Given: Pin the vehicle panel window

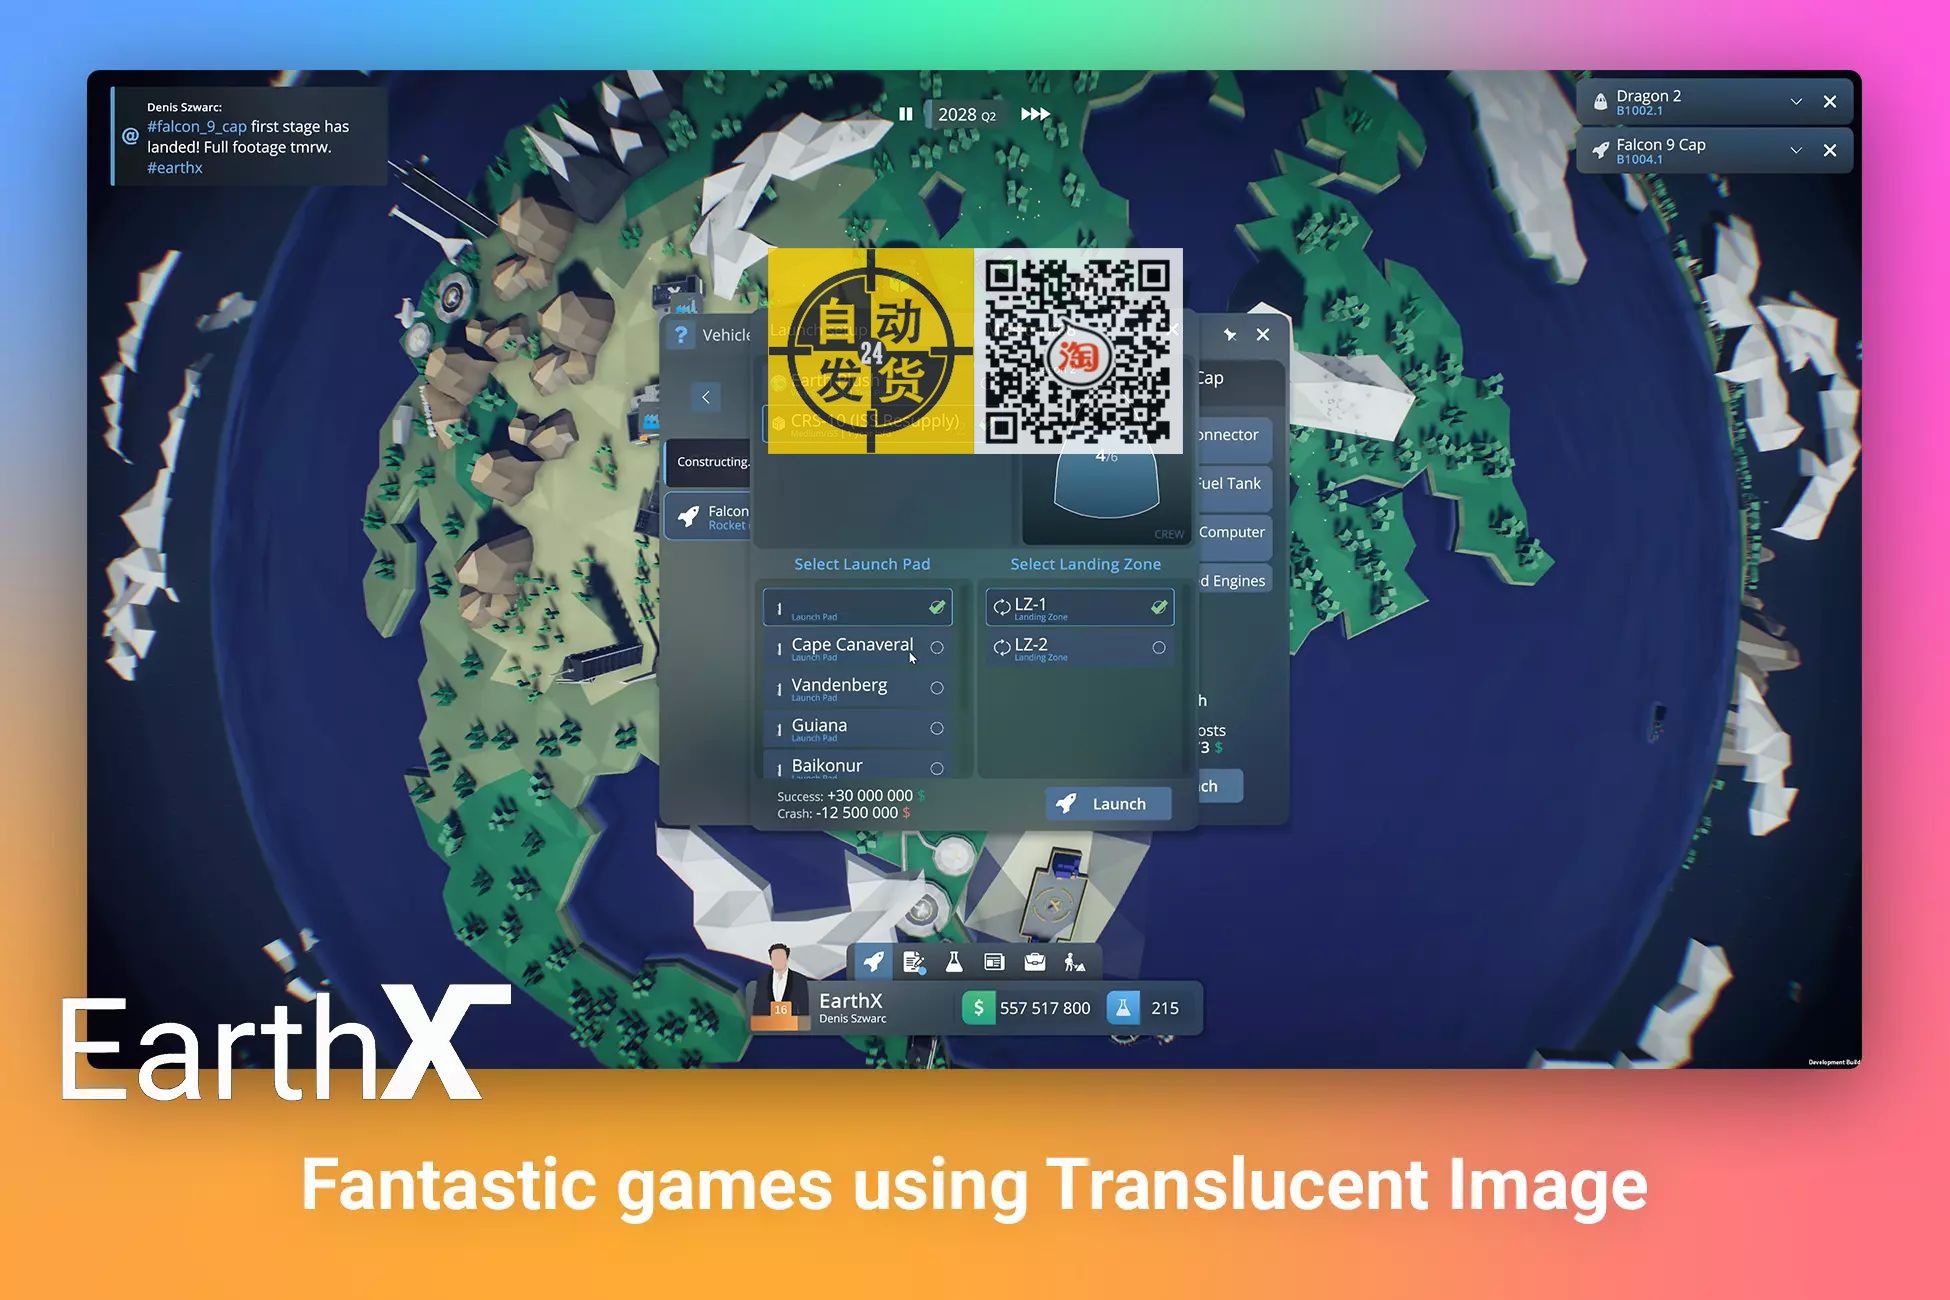Looking at the screenshot, I should point(1230,335).
